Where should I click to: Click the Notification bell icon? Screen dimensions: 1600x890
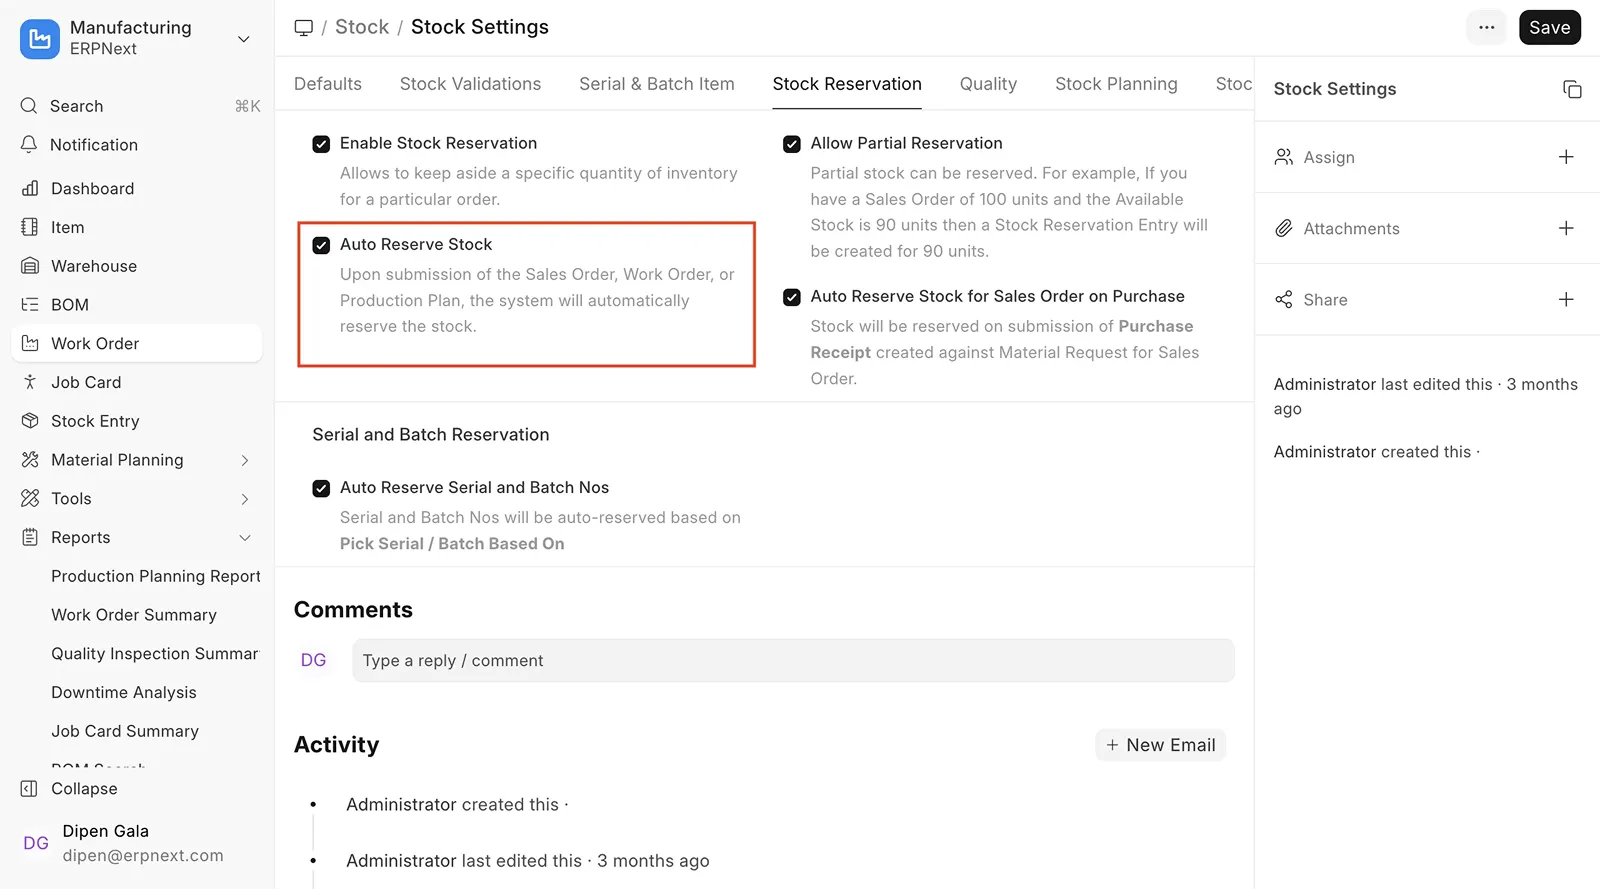click(30, 145)
